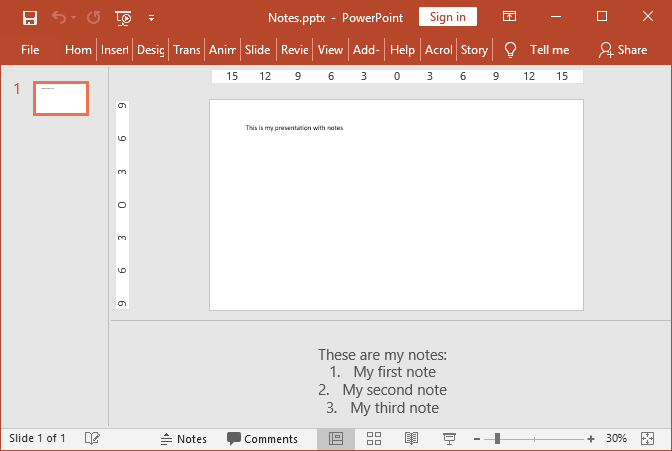Image resolution: width=672 pixels, height=451 pixels.
Task: Click the zoom slider handle
Action: 497,439
